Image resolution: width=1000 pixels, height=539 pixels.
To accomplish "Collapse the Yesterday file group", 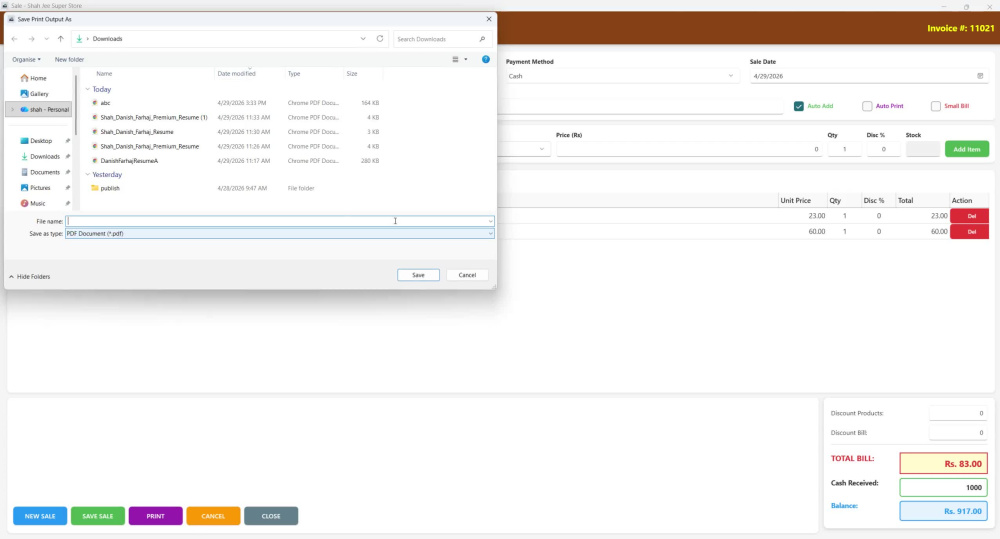I will [87, 174].
